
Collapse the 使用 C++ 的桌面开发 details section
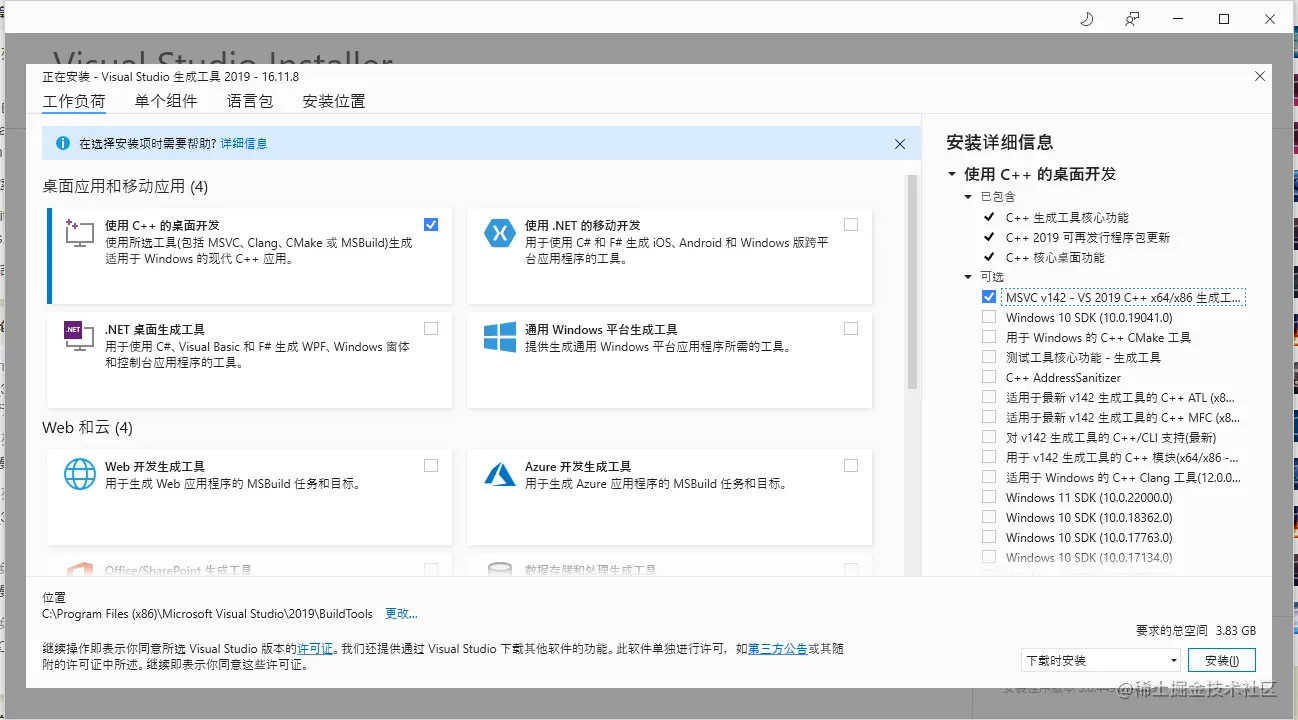click(952, 174)
